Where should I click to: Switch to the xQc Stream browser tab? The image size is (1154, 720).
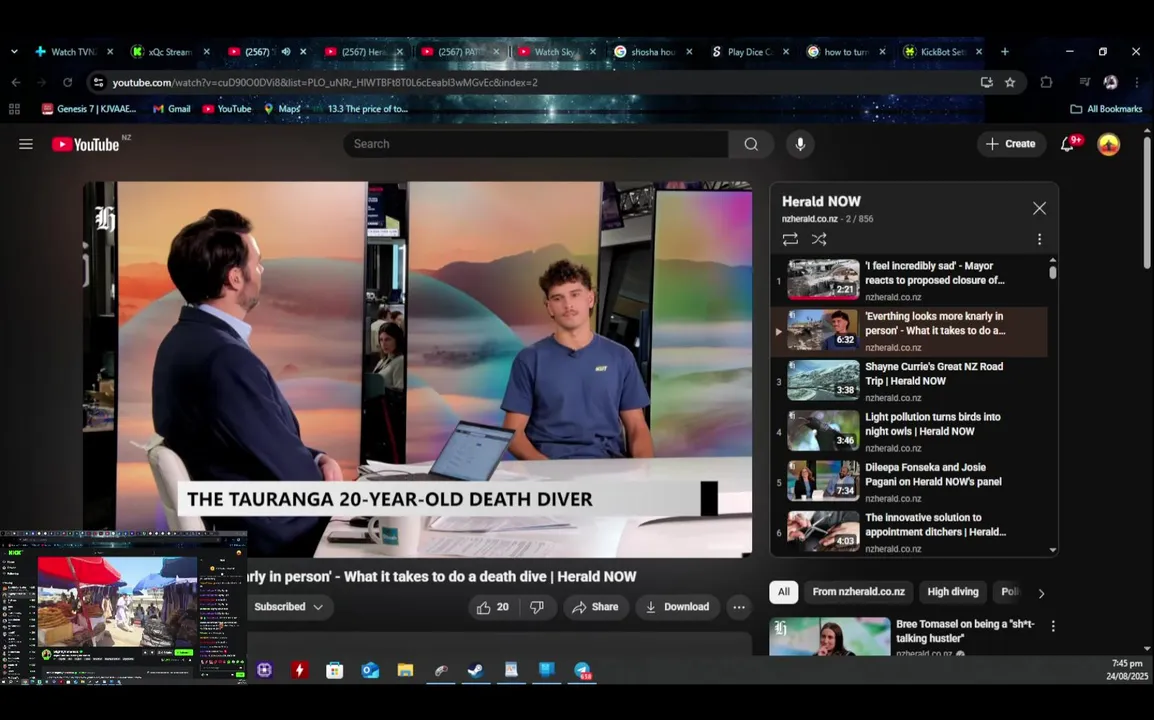click(x=171, y=52)
